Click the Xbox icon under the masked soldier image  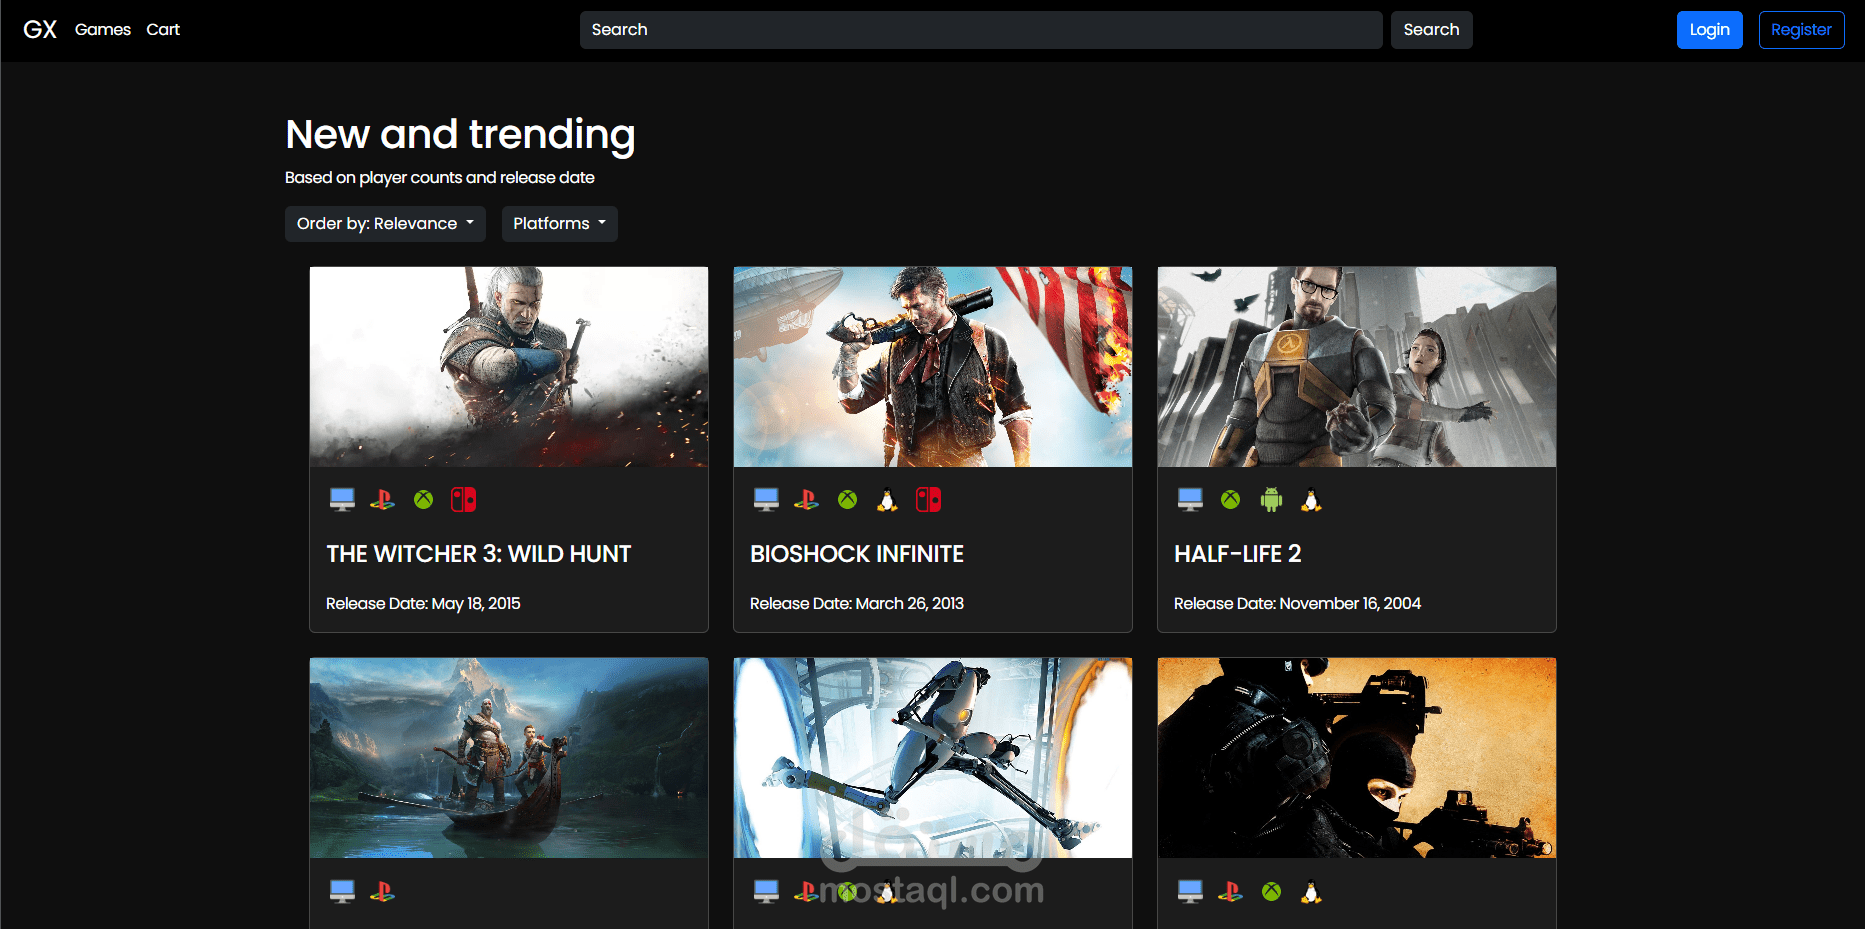coord(1271,891)
